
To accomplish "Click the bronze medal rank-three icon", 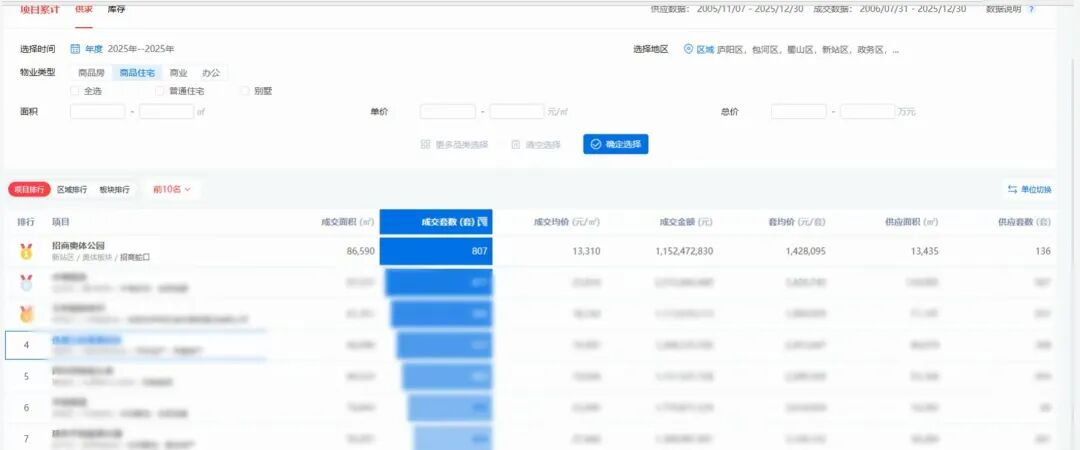I will coord(26,314).
